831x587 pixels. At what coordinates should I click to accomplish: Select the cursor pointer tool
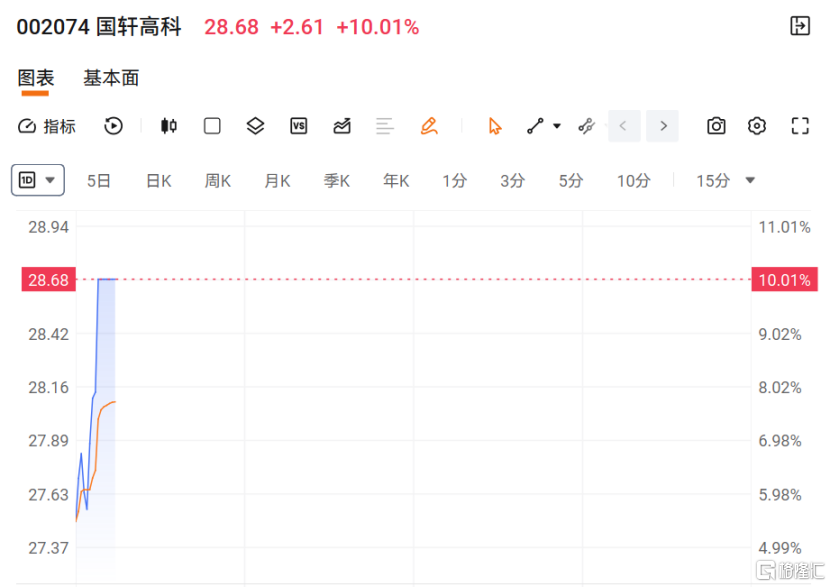click(x=495, y=126)
